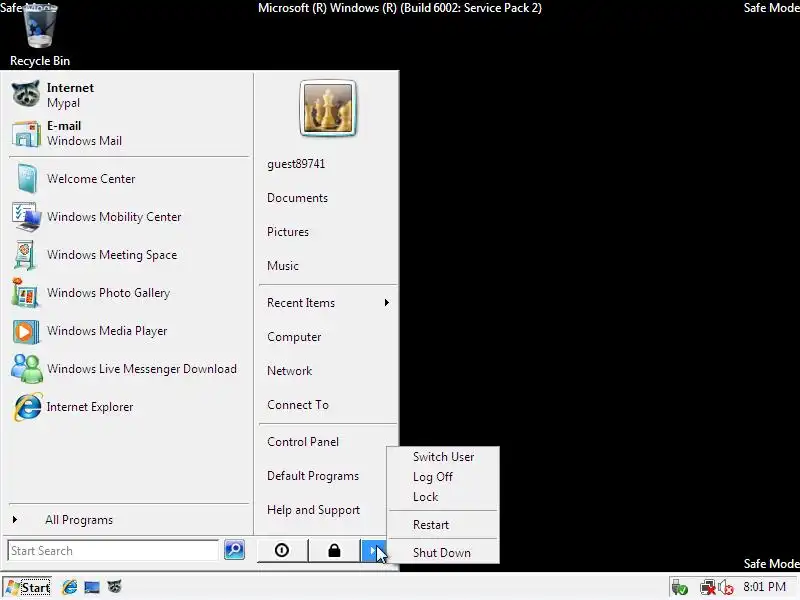Open Control Panel from the start menu
Screen dimensions: 800x600
click(303, 442)
